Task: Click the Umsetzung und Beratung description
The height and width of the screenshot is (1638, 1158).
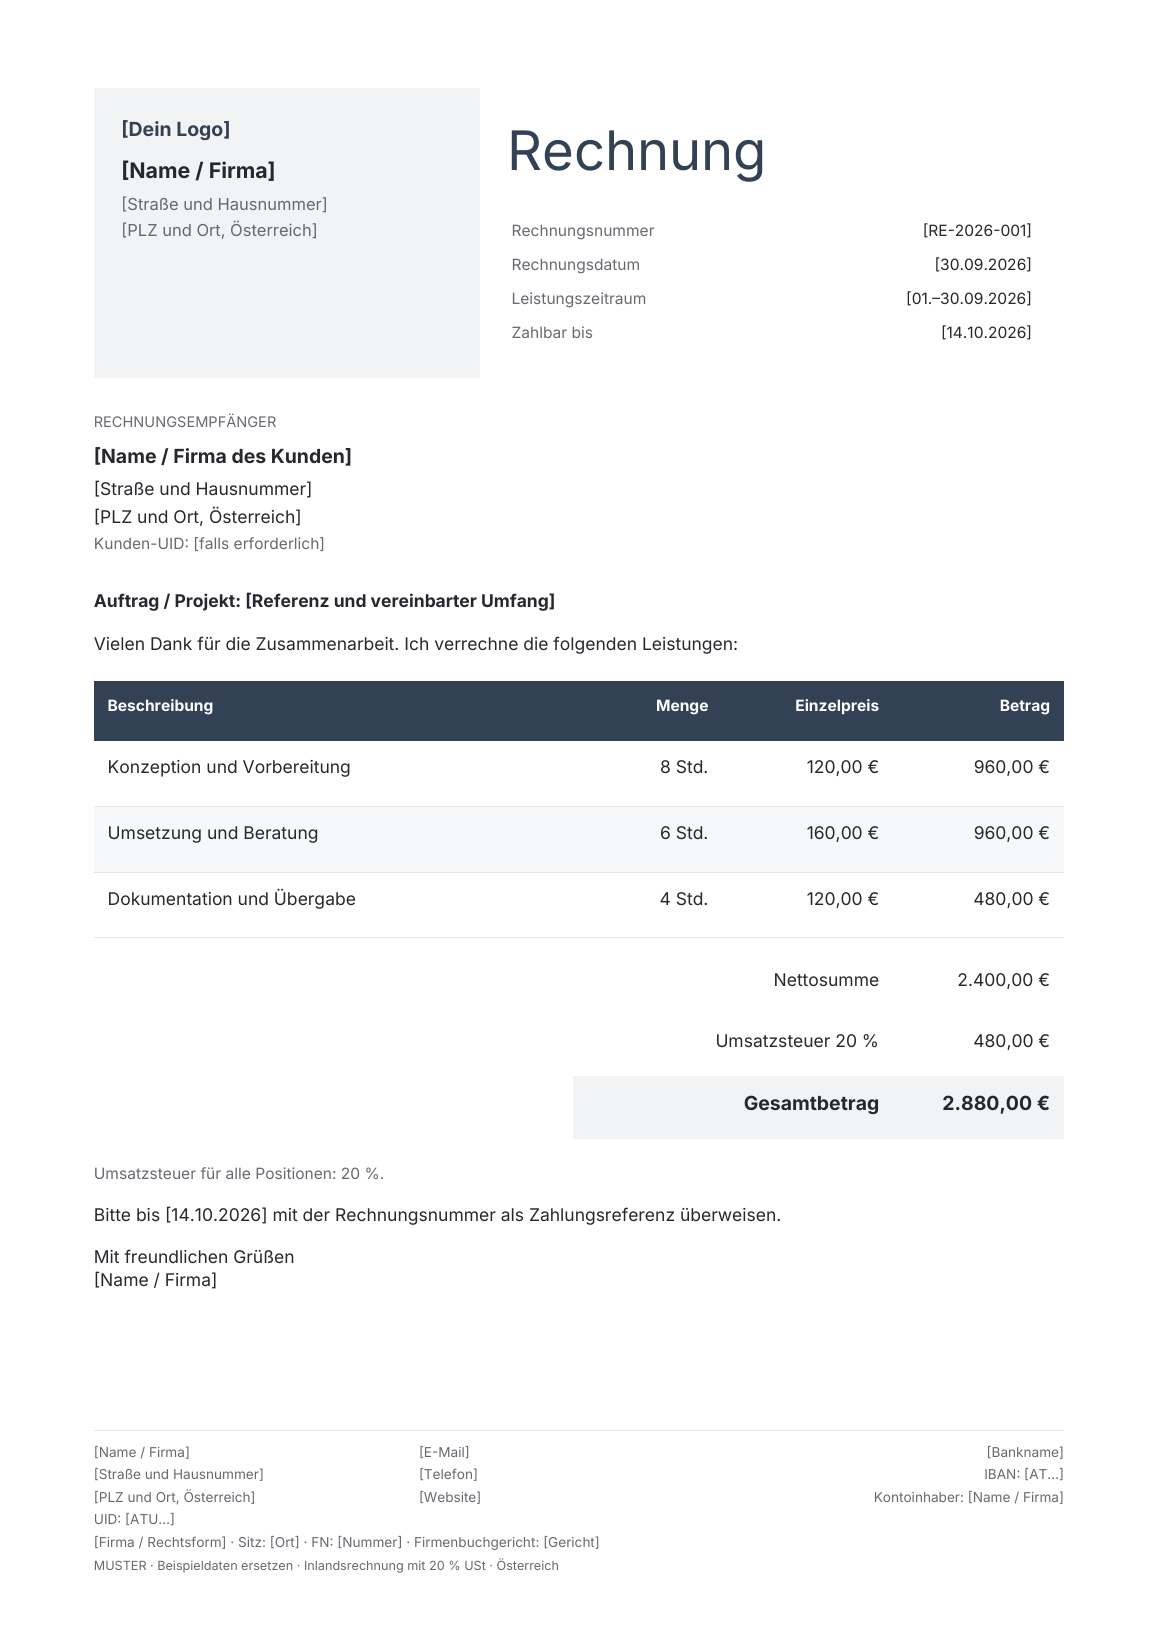Action: tap(213, 833)
